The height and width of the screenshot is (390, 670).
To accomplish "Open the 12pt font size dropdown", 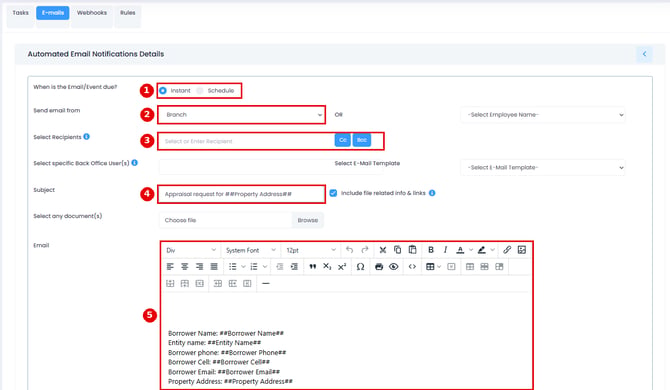I will coord(311,250).
